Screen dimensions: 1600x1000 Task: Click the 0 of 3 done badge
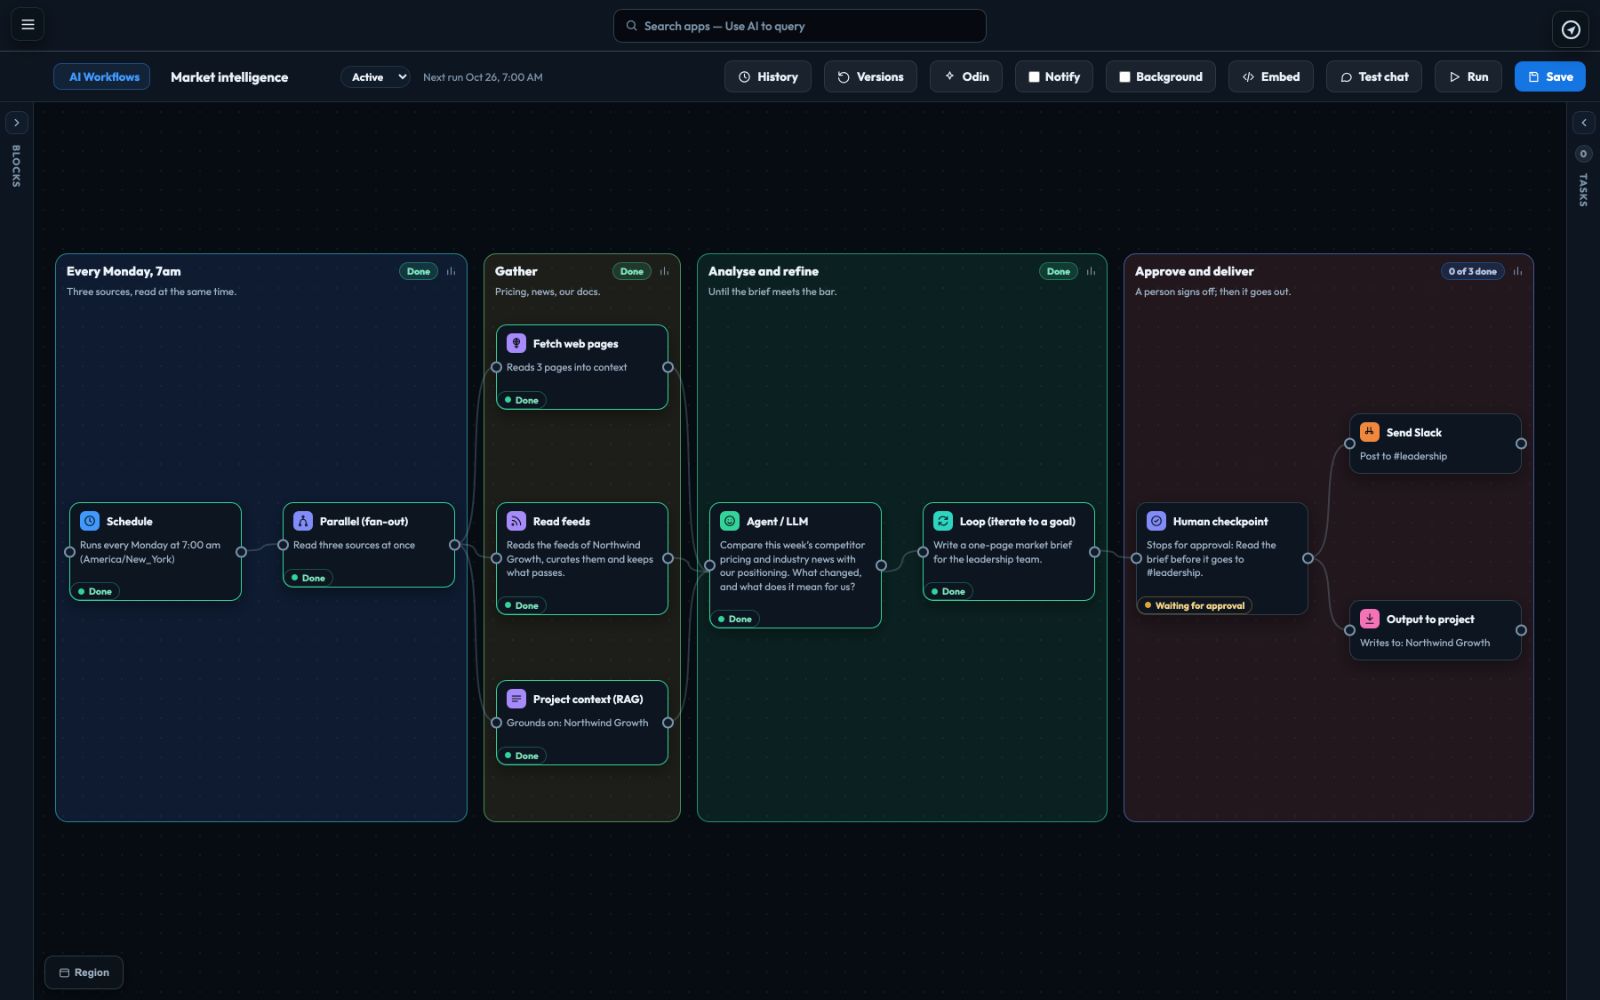pyautogui.click(x=1472, y=271)
